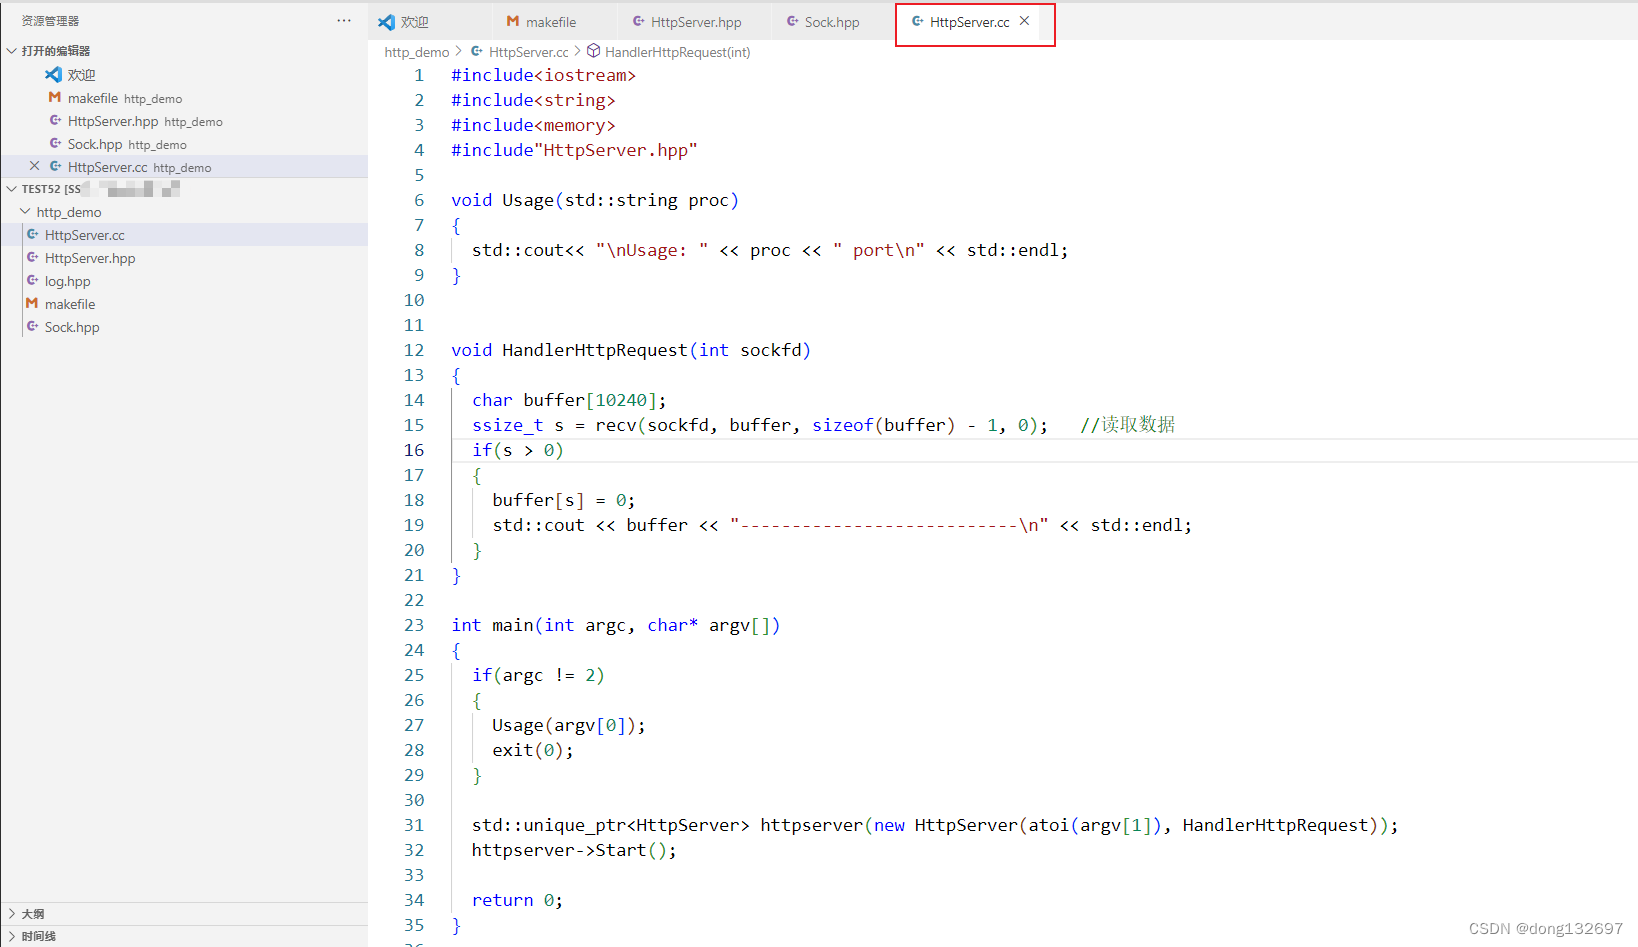
Task: Collapse the open editors section
Action: coord(11,51)
